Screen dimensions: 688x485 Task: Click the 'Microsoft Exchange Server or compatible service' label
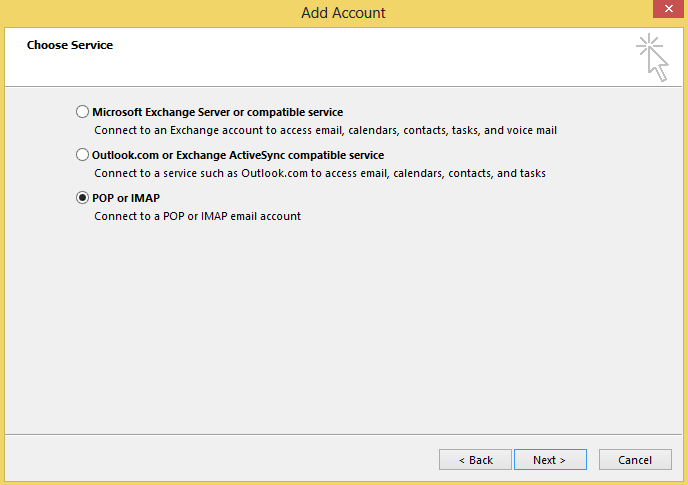(x=218, y=112)
